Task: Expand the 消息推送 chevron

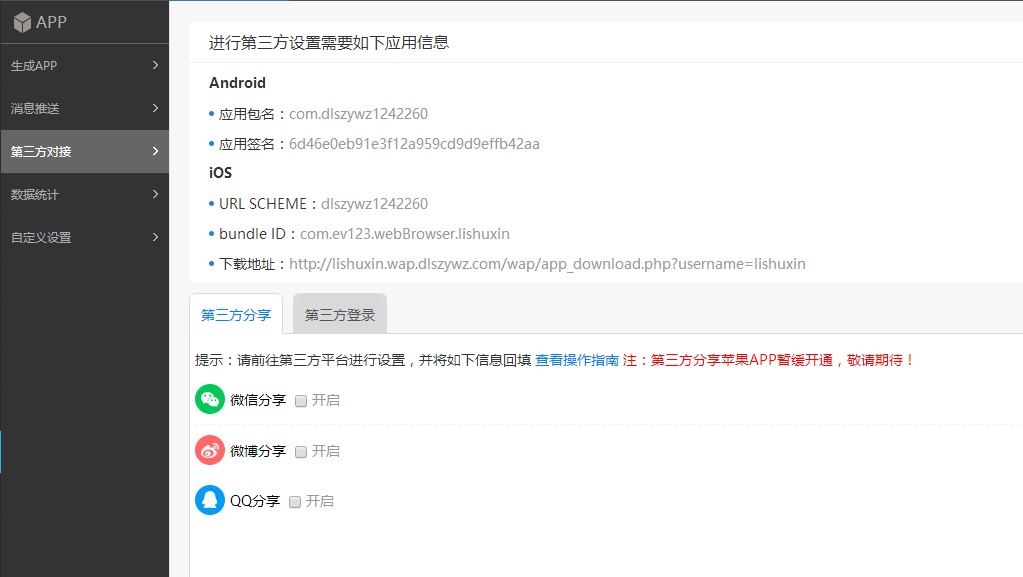Action: [x=155, y=108]
